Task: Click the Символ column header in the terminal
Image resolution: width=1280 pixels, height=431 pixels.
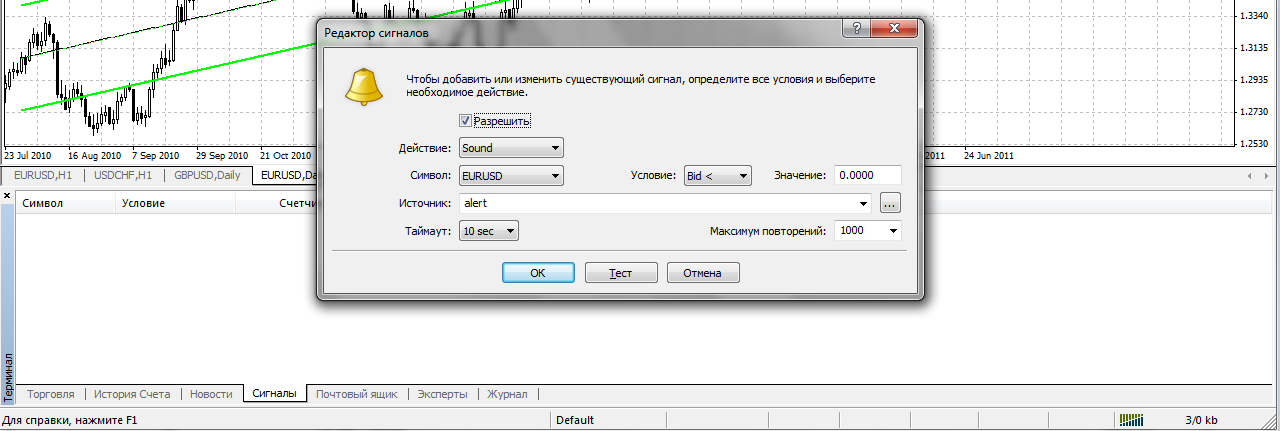Action: click(66, 203)
